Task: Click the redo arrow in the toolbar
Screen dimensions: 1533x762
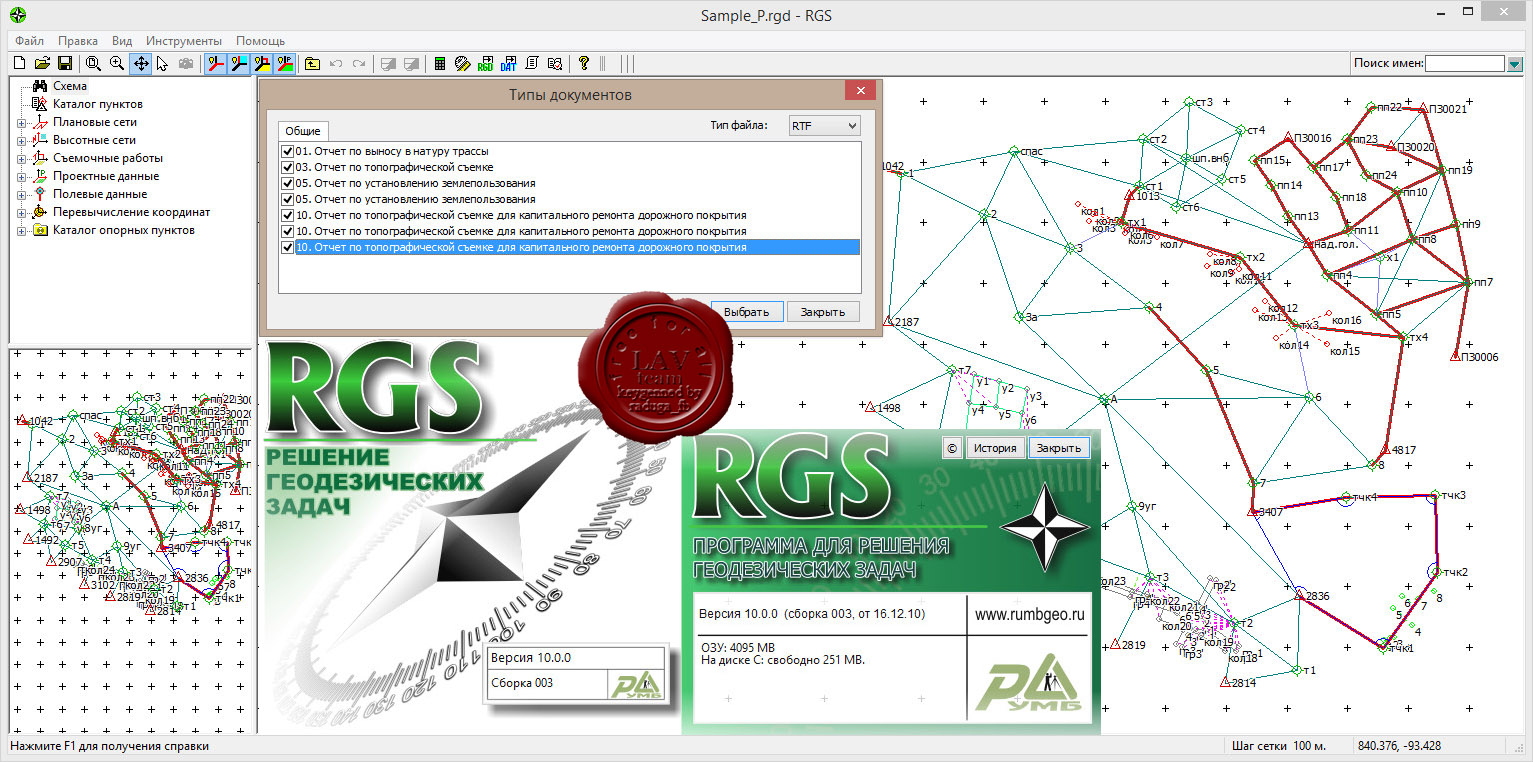Action: 359,64
